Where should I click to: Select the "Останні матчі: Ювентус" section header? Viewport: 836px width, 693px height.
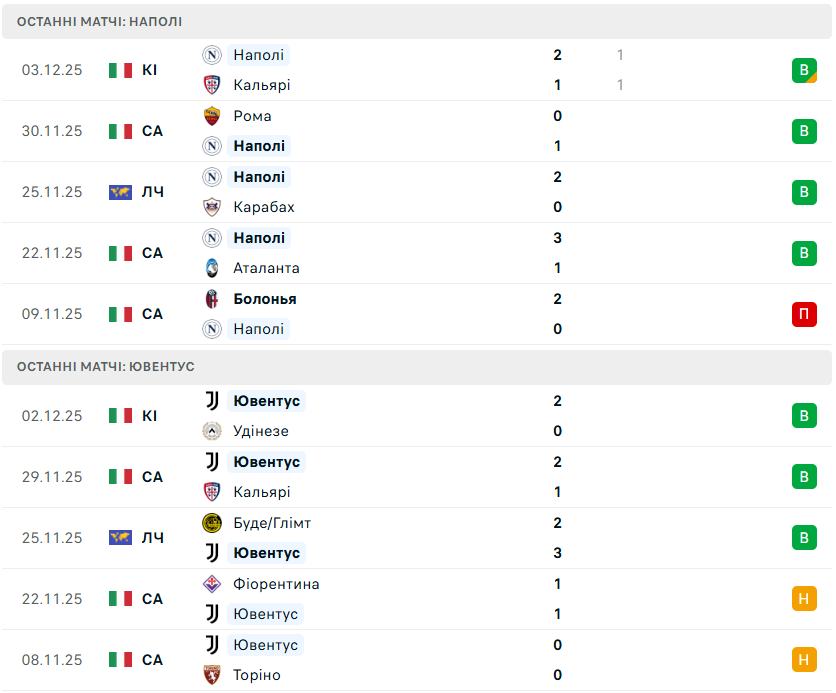[x=106, y=367]
